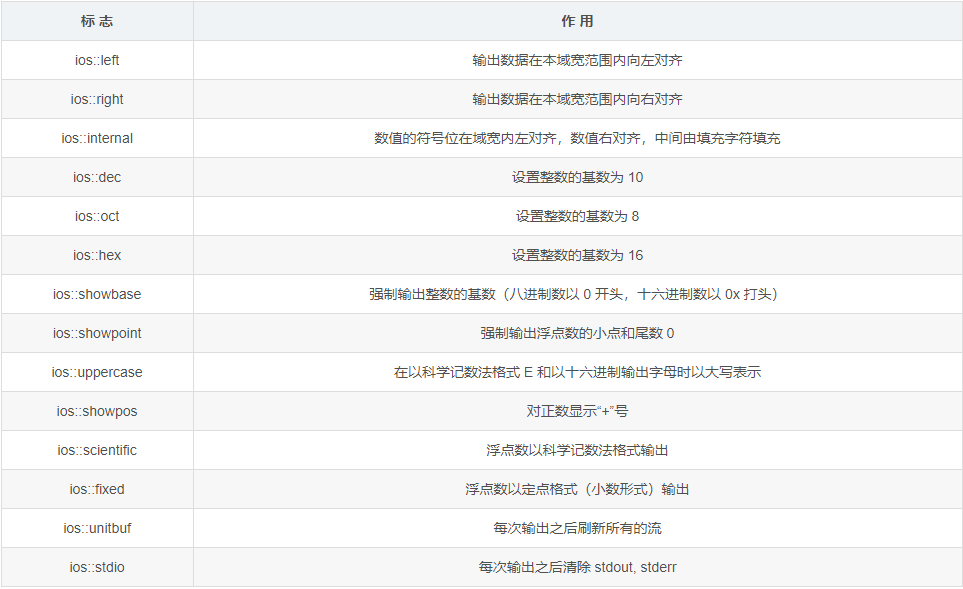
Task: Click description 对正数显示“+”号
Action: tap(577, 411)
